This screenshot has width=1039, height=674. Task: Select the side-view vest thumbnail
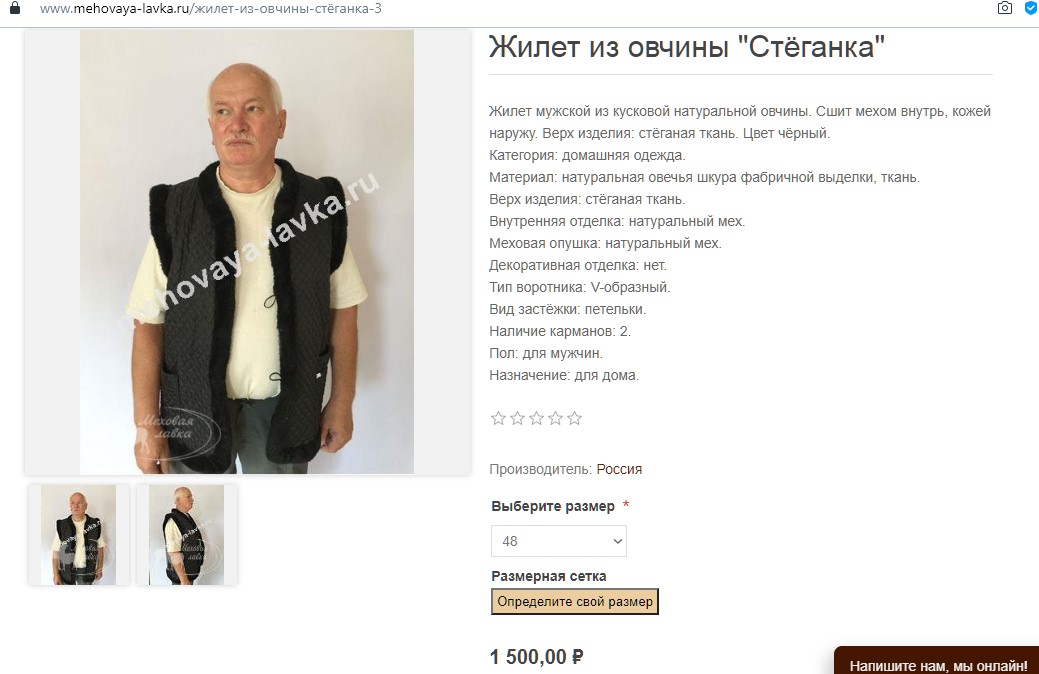pos(186,535)
